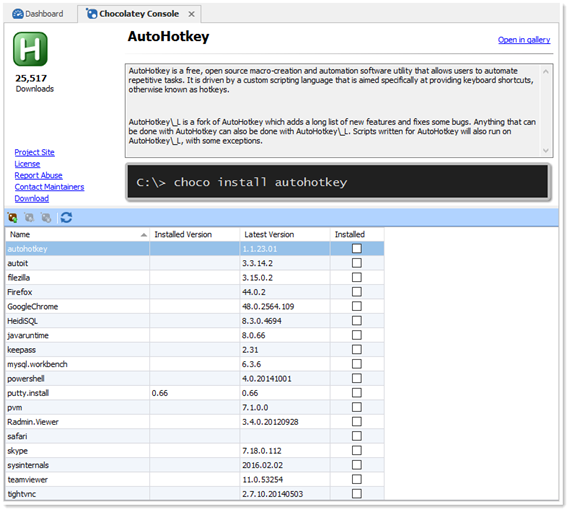Sort by Installed Version column header
Image resolution: width=570 pixels, height=512 pixels.
coord(194,235)
